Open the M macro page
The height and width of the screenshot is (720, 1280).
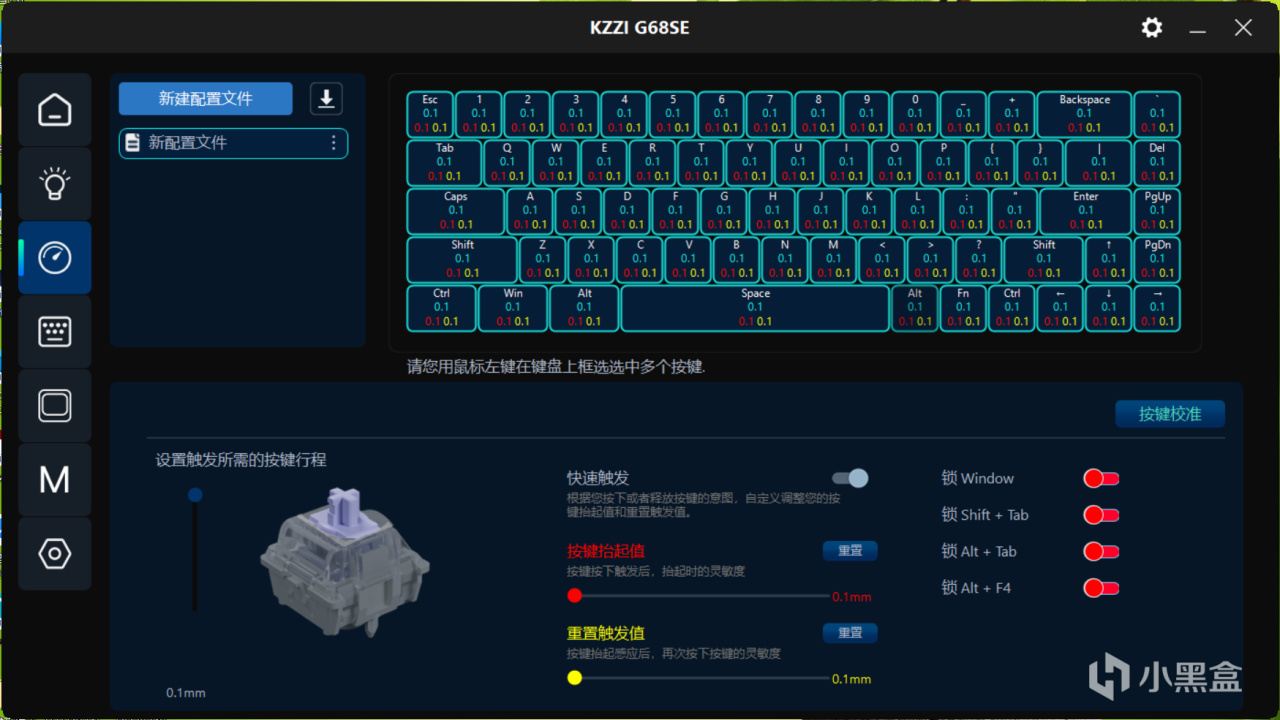55,480
